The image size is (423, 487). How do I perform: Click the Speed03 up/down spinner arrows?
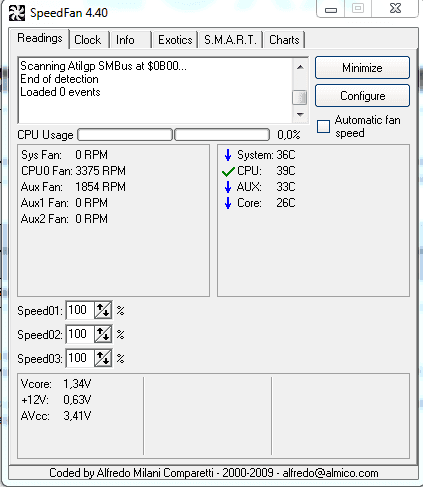tap(103, 358)
